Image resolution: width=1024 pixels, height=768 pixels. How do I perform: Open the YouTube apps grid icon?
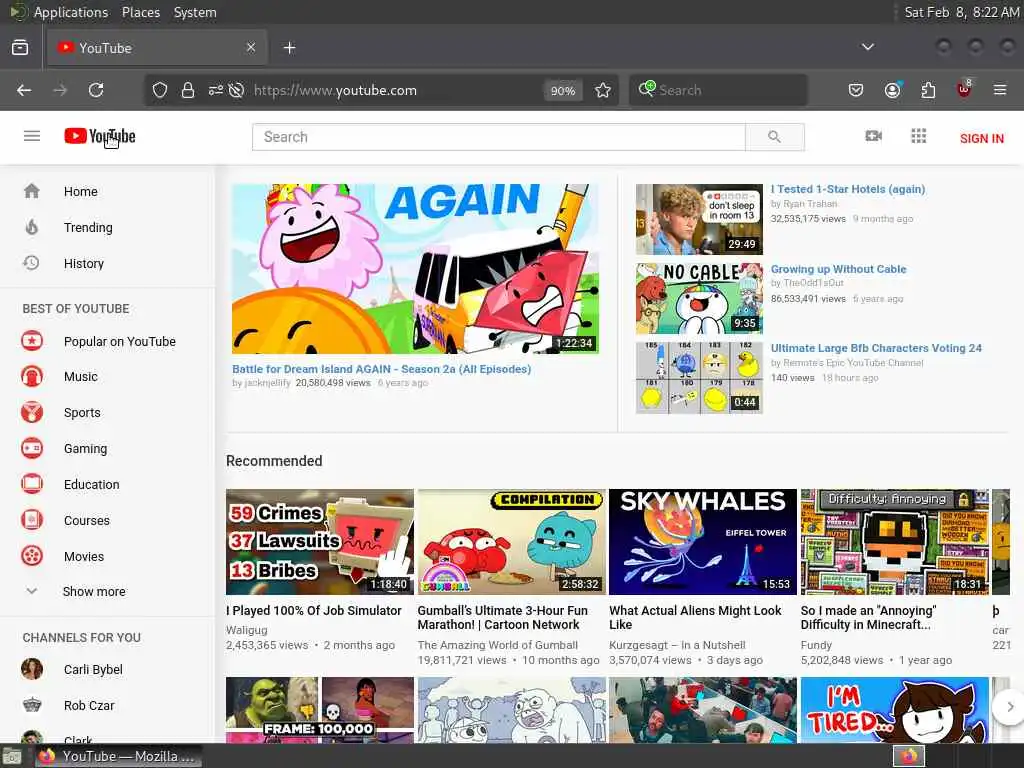tap(918, 136)
